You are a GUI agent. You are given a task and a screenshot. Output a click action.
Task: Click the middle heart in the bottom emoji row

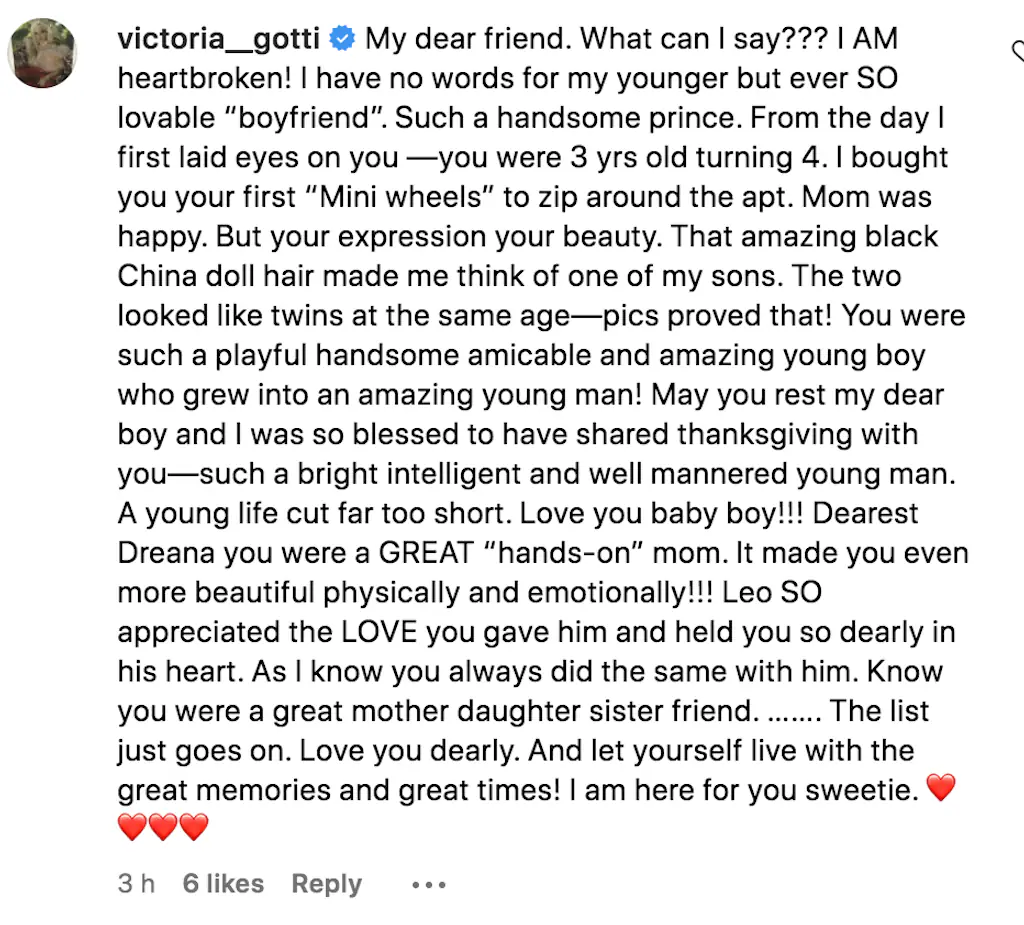point(163,827)
